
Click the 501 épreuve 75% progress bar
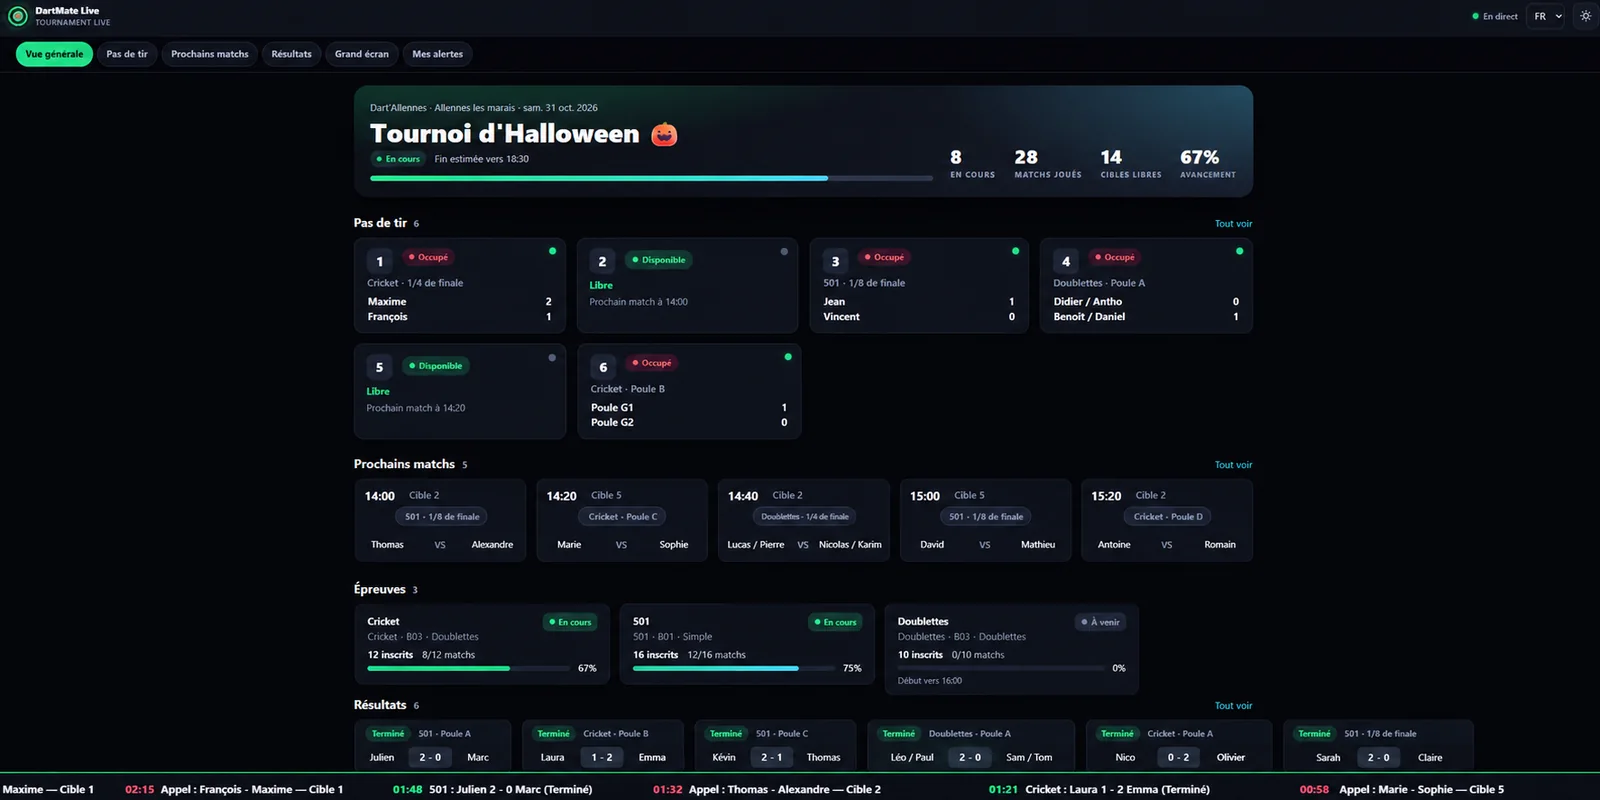tap(734, 668)
